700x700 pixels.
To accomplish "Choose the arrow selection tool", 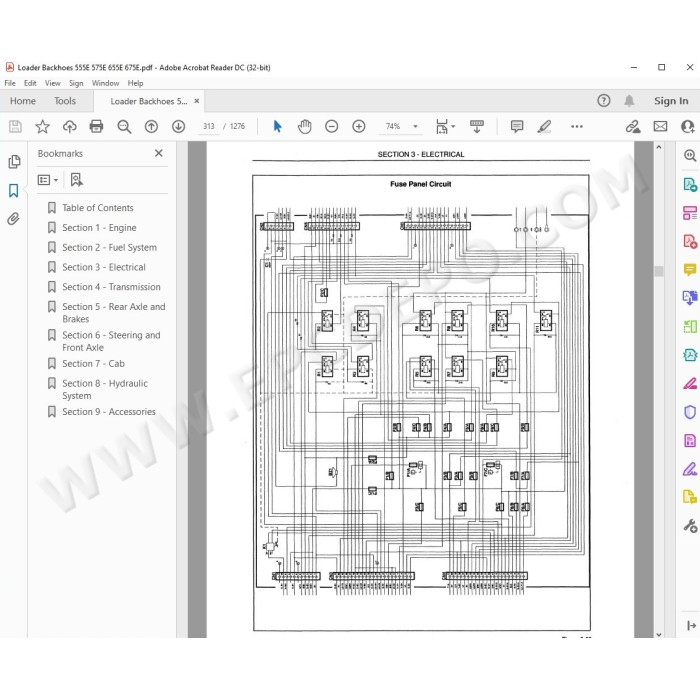I will (x=277, y=127).
